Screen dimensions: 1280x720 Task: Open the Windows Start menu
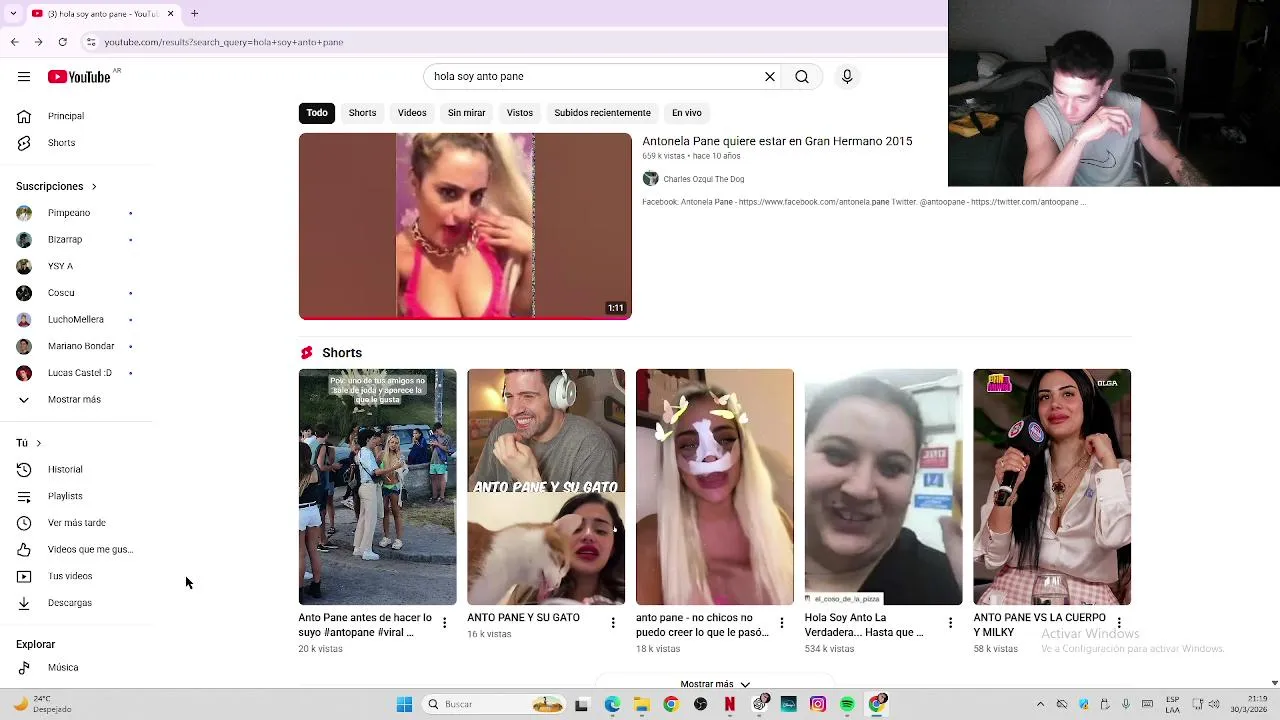[404, 705]
